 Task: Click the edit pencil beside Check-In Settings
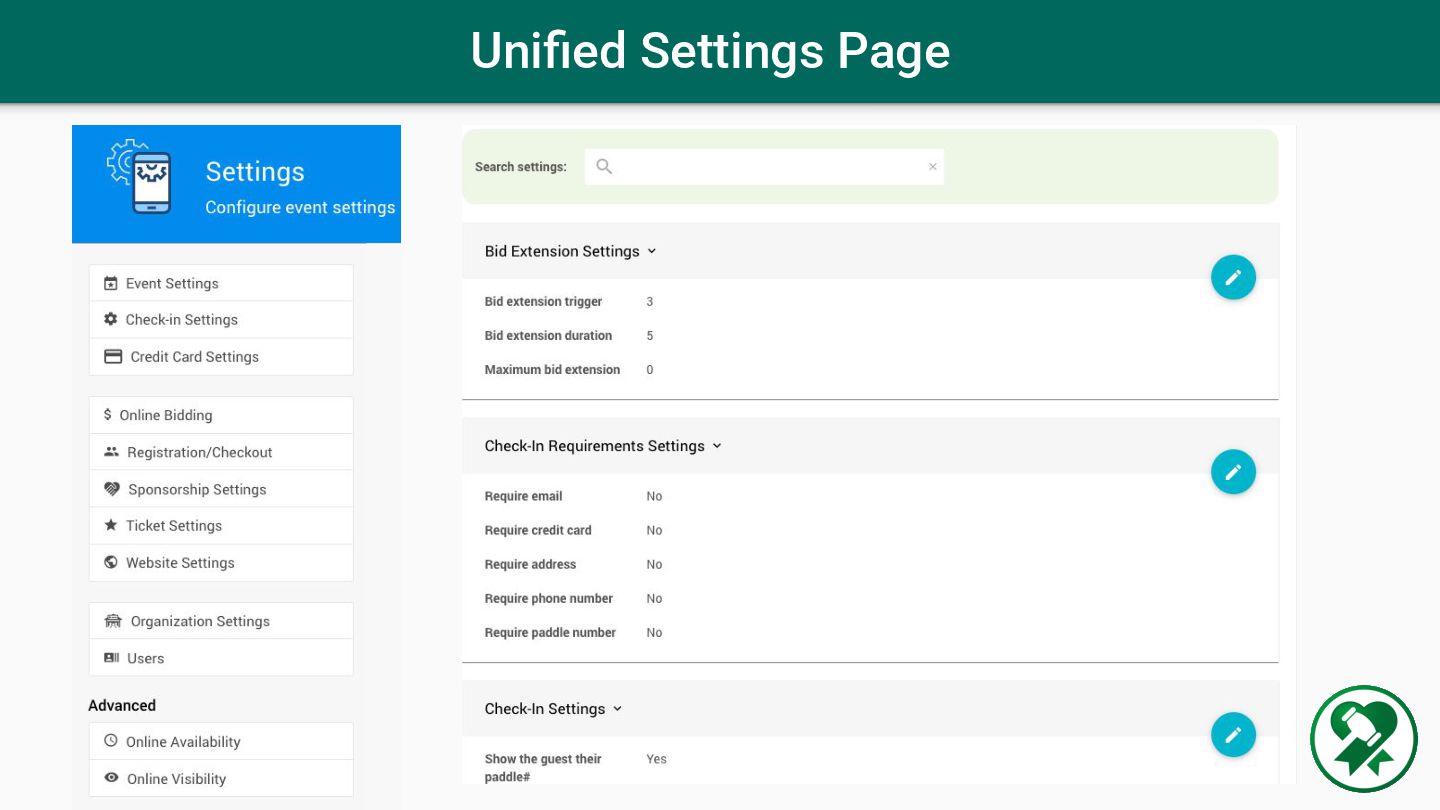click(x=1233, y=735)
